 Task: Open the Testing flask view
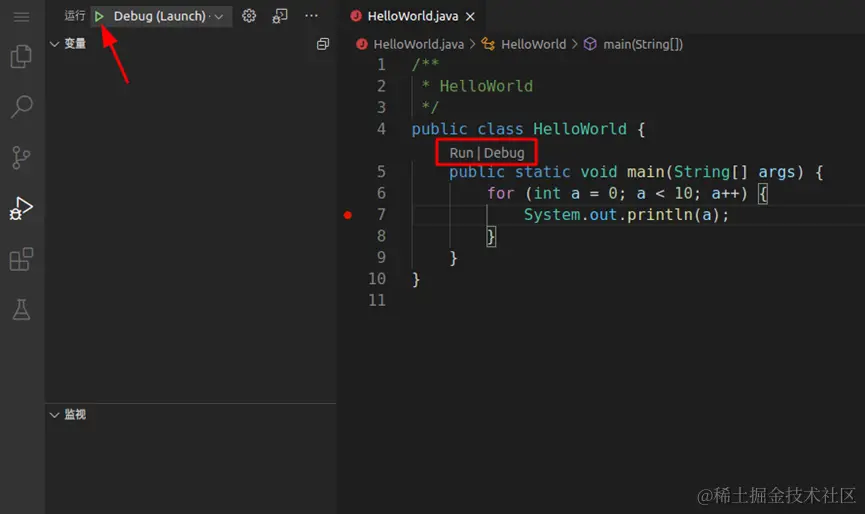coord(22,309)
